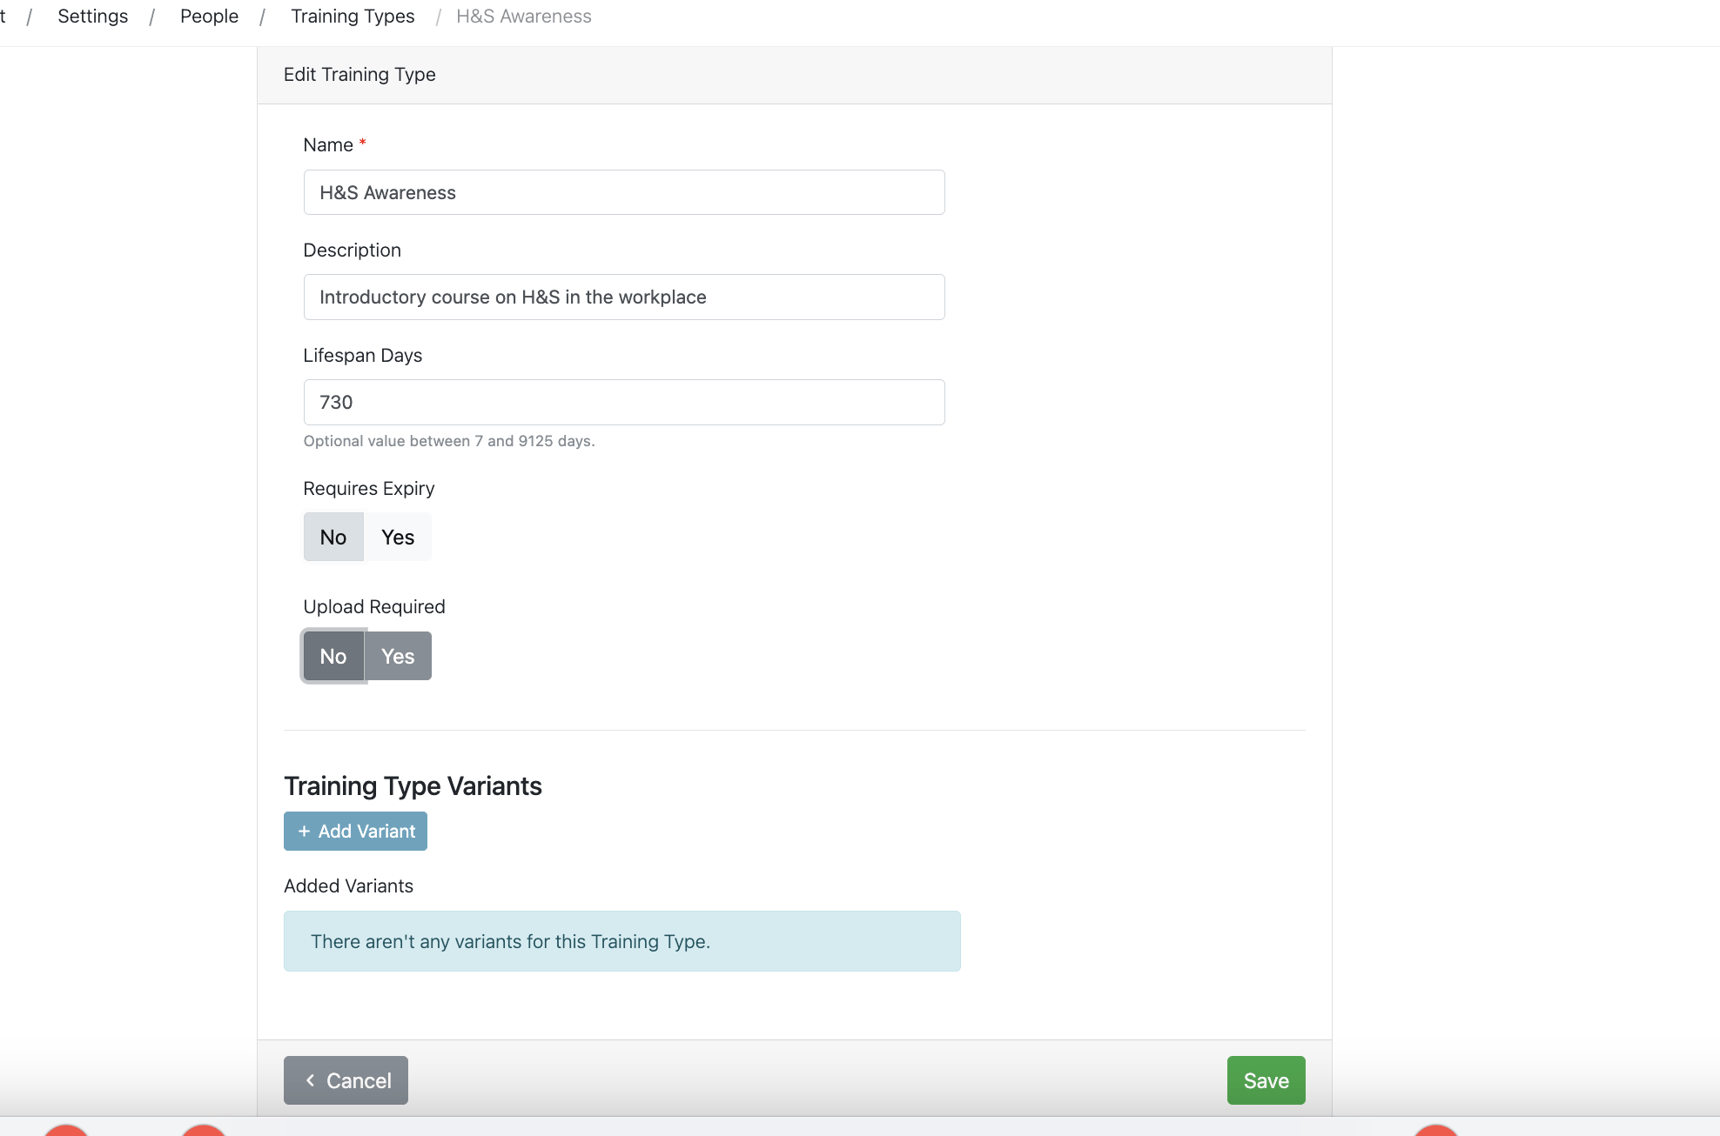Save the edited training type
This screenshot has width=1720, height=1136.
(1265, 1080)
